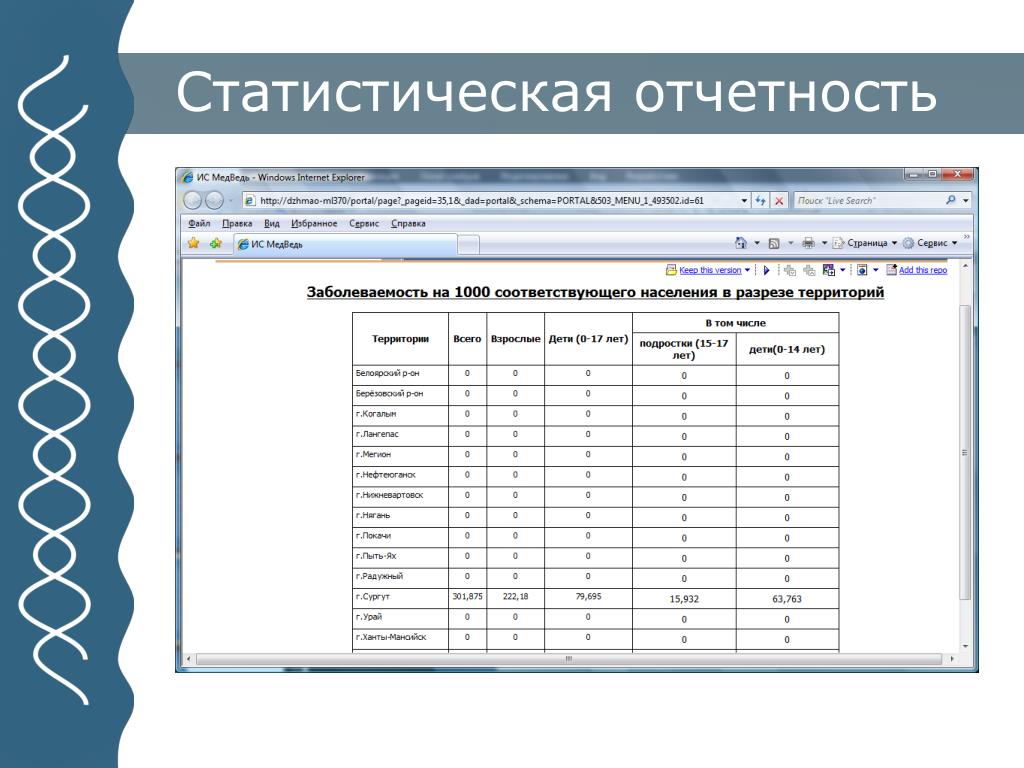Click the г.Нижневартовск row label

click(x=389, y=495)
